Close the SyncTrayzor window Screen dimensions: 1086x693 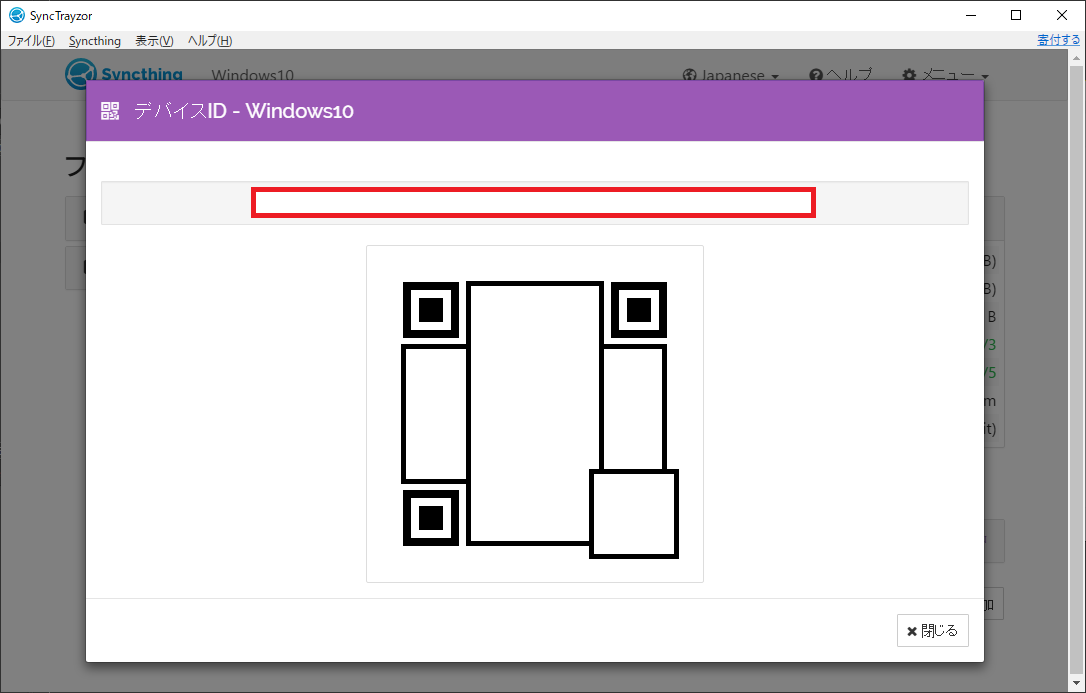pyautogui.click(x=1062, y=15)
